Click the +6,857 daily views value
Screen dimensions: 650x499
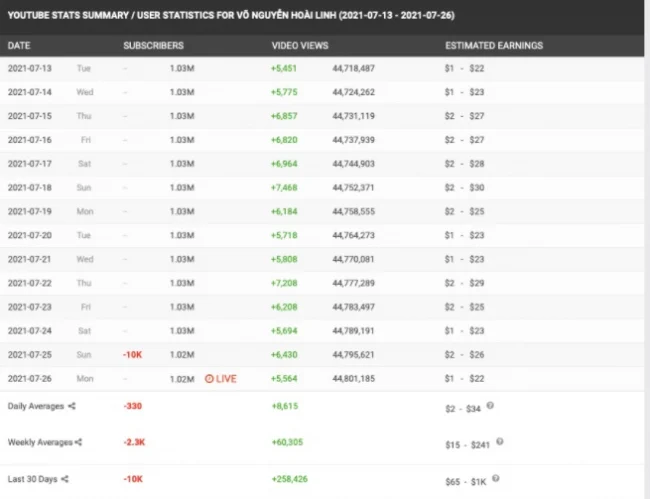coord(284,116)
